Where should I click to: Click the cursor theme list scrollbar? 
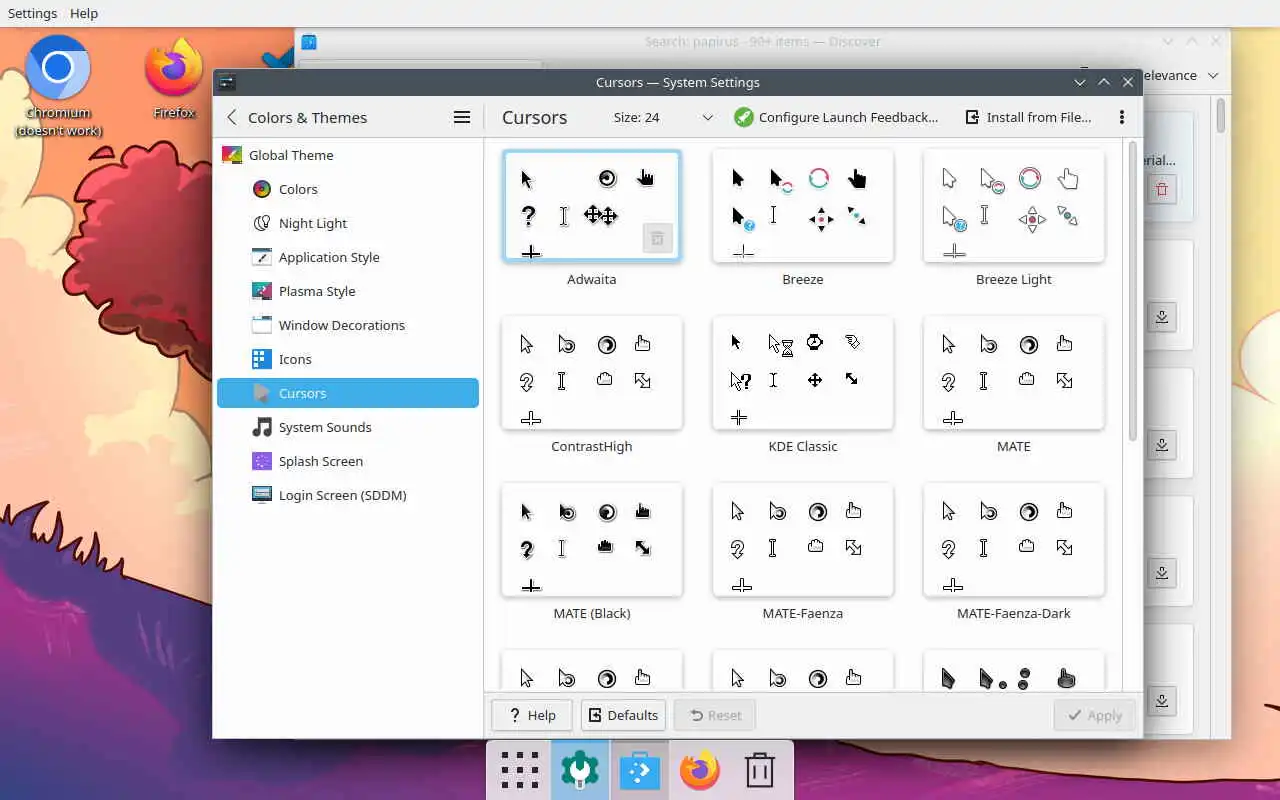tap(1132, 291)
